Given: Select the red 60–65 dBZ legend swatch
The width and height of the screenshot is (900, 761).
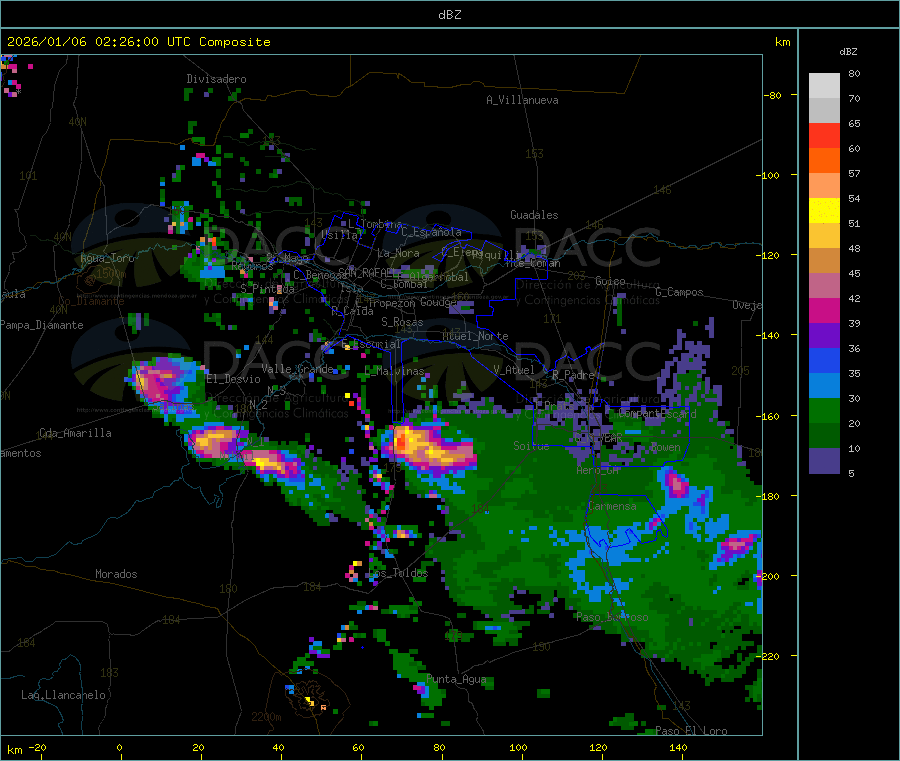Looking at the screenshot, I should [x=824, y=135].
